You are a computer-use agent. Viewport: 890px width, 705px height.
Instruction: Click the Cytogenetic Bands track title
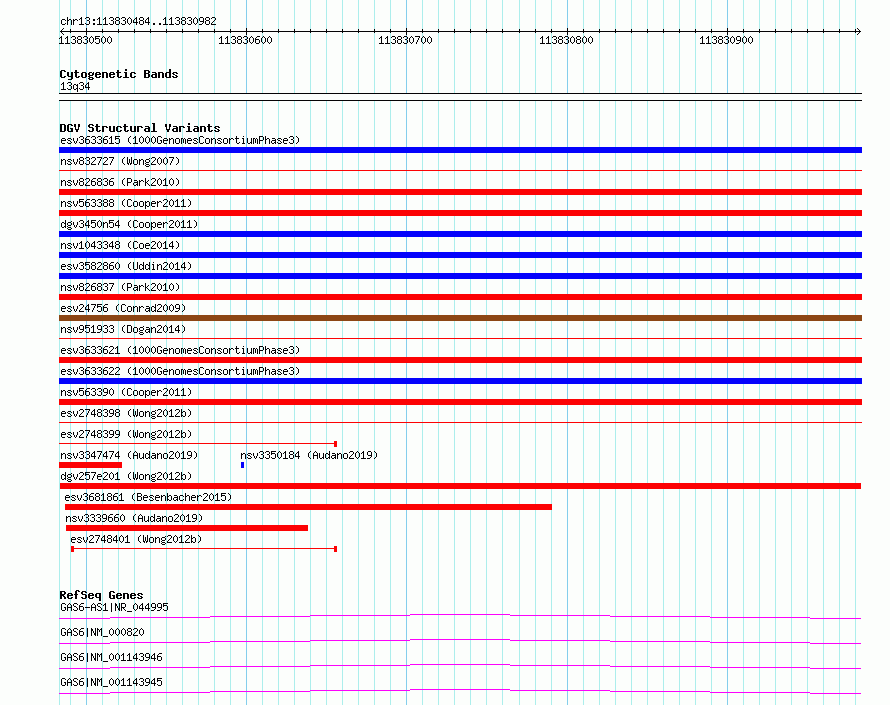point(119,74)
